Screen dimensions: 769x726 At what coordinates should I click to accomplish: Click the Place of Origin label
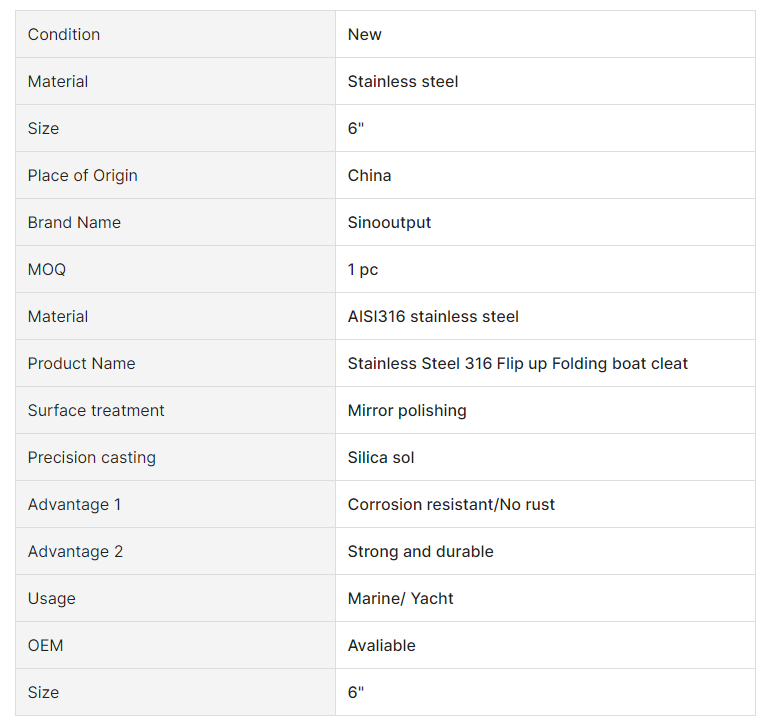(83, 175)
